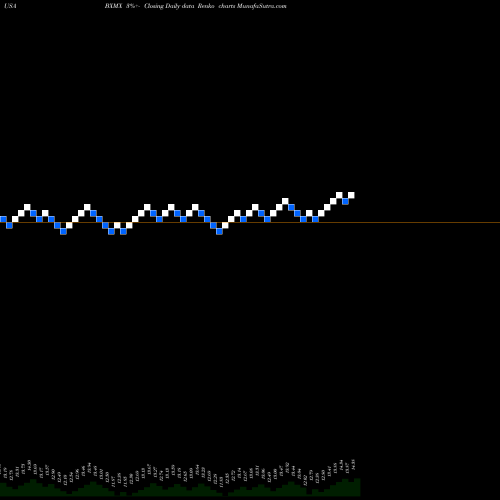Click the "USA" label at top left

point(10,6)
